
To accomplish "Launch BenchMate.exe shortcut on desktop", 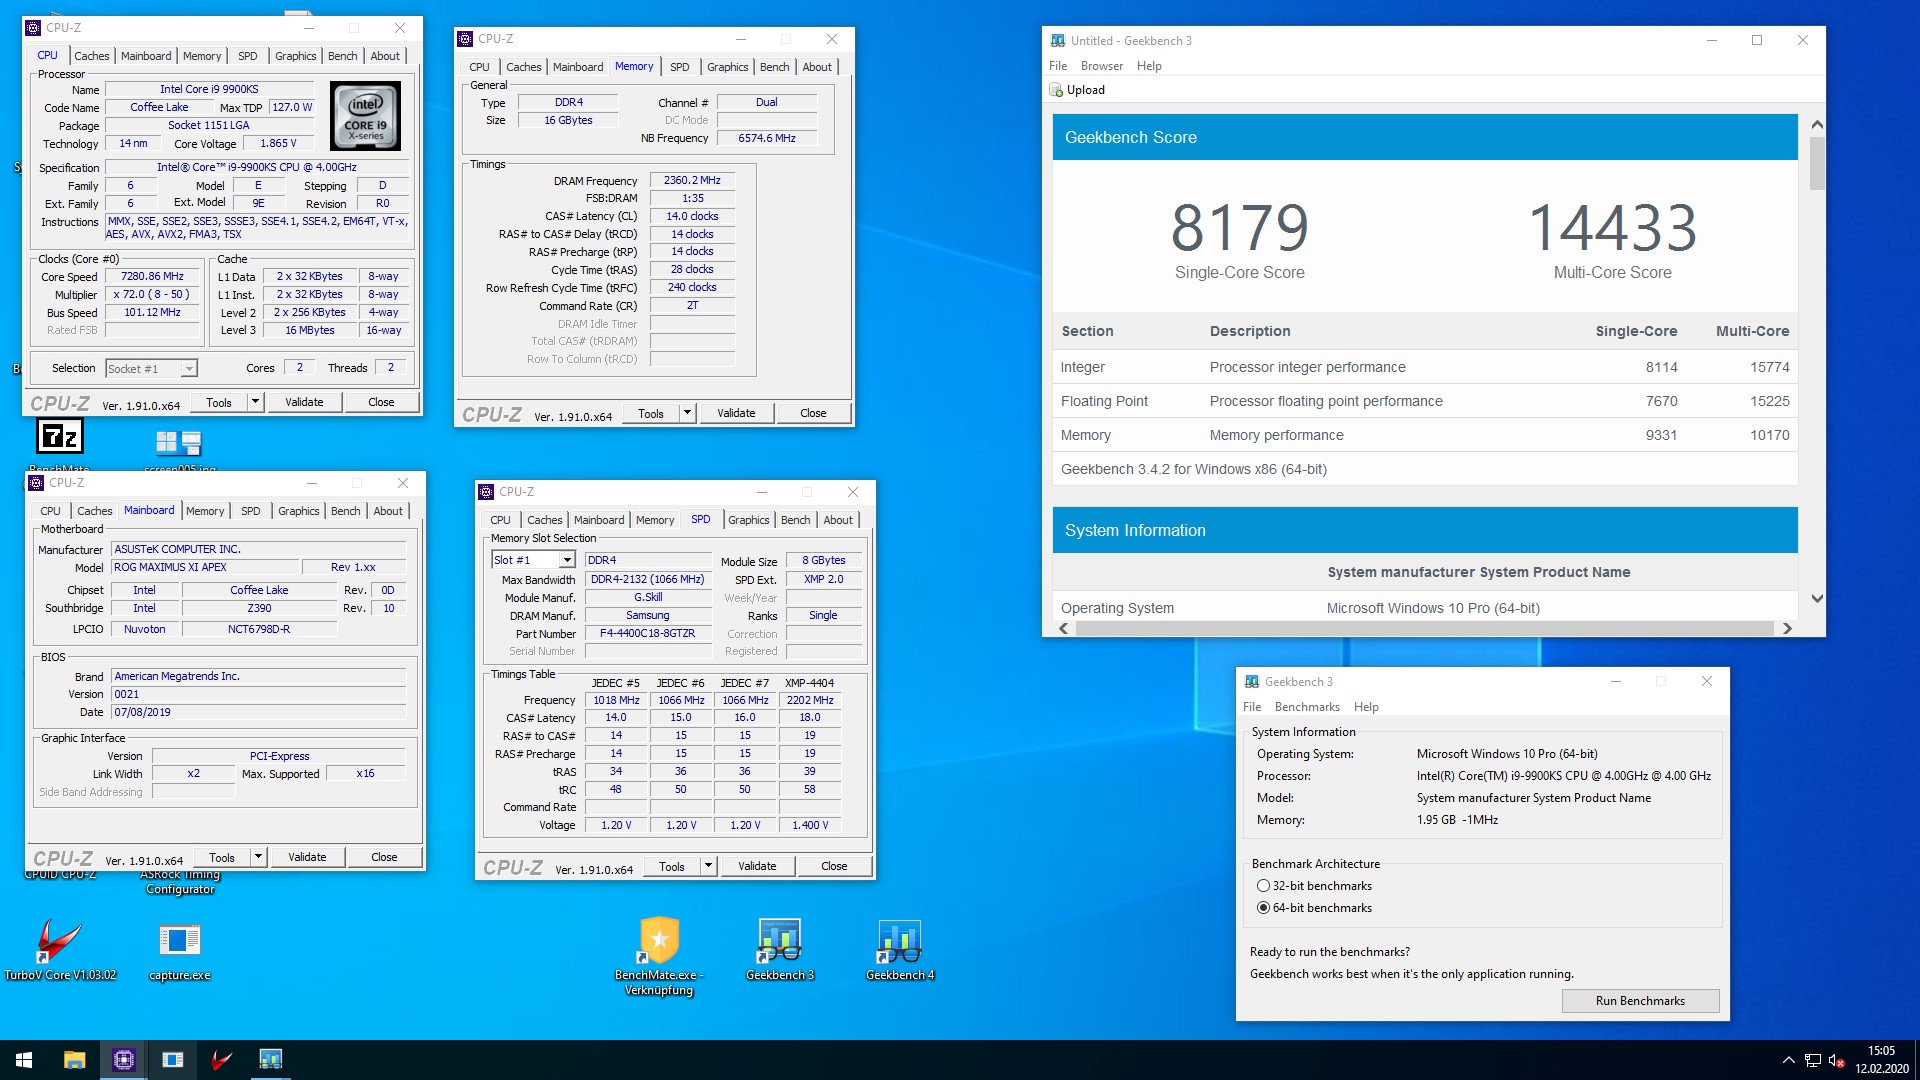I will click(x=659, y=955).
